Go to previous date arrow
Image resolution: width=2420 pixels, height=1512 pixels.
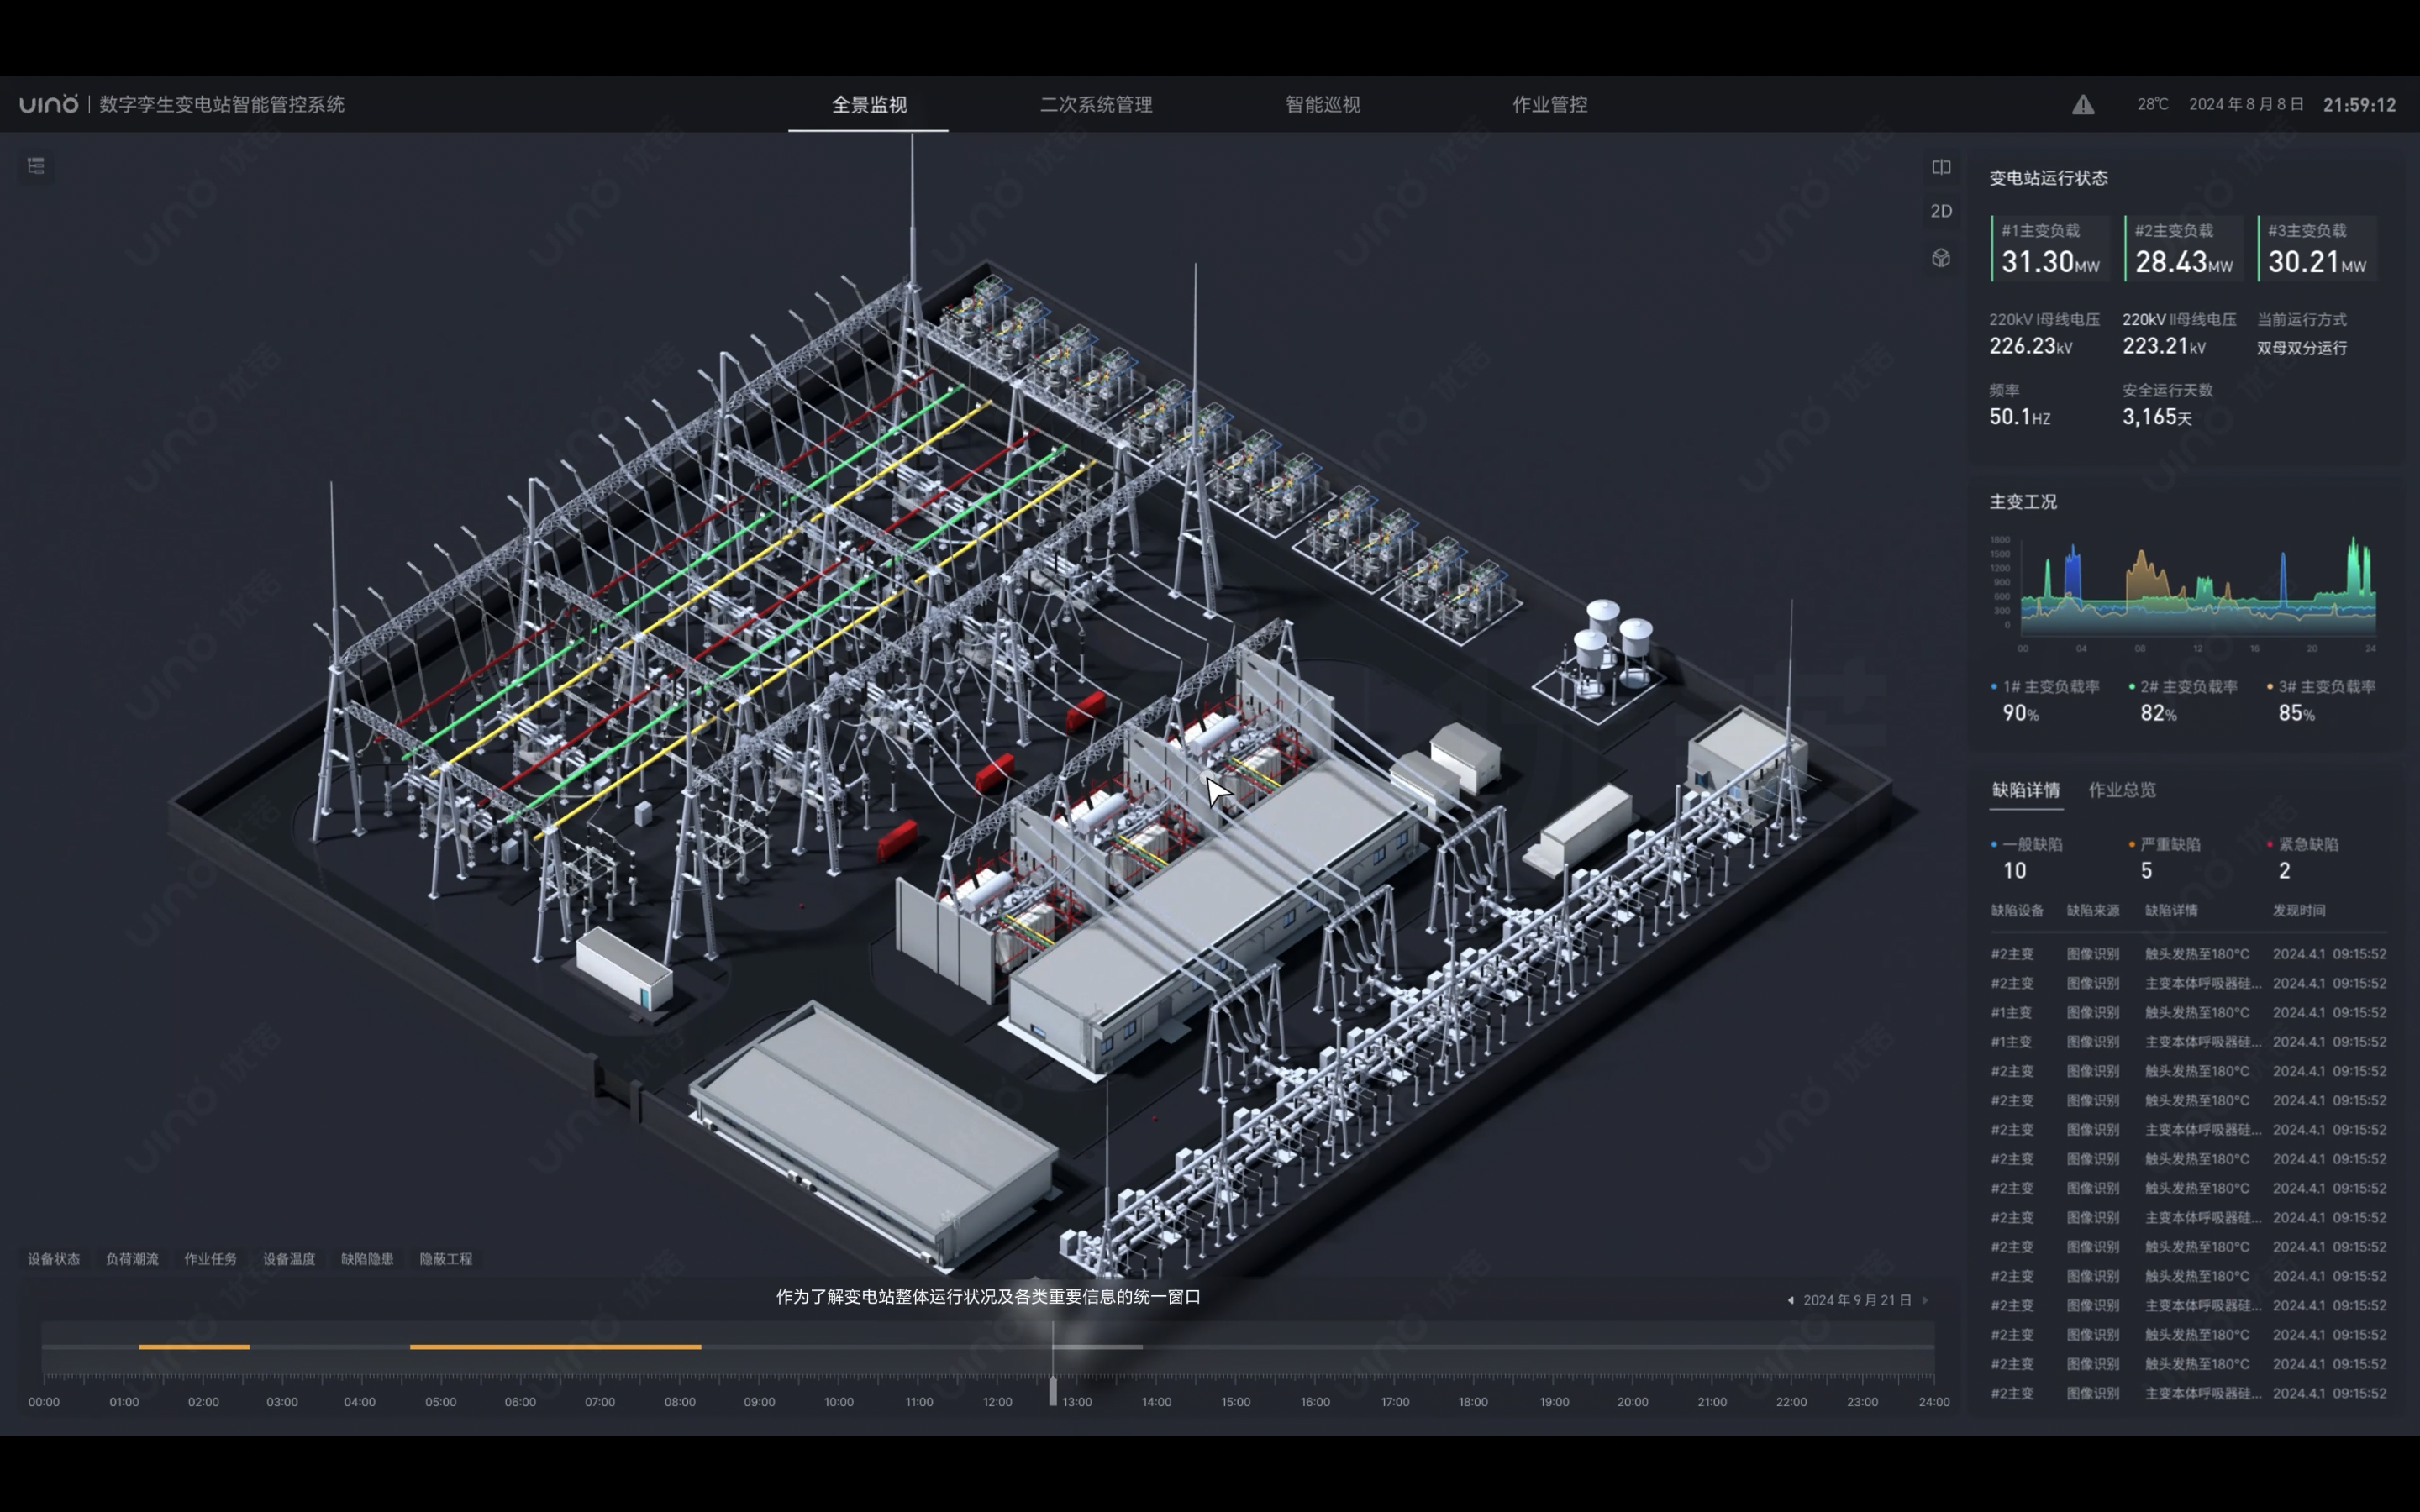coord(1790,1300)
